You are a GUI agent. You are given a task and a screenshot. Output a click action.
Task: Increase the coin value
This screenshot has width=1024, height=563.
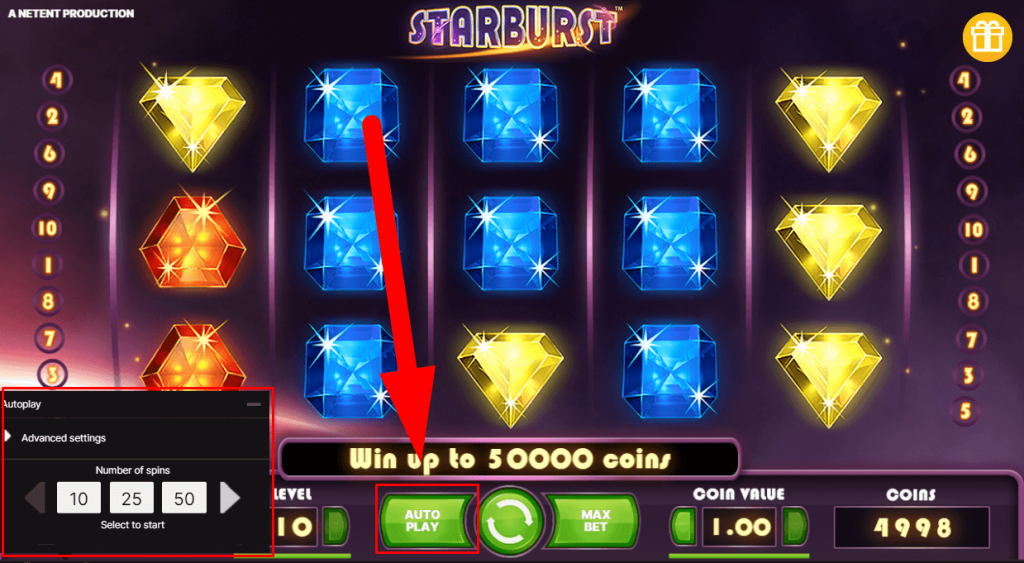click(795, 526)
